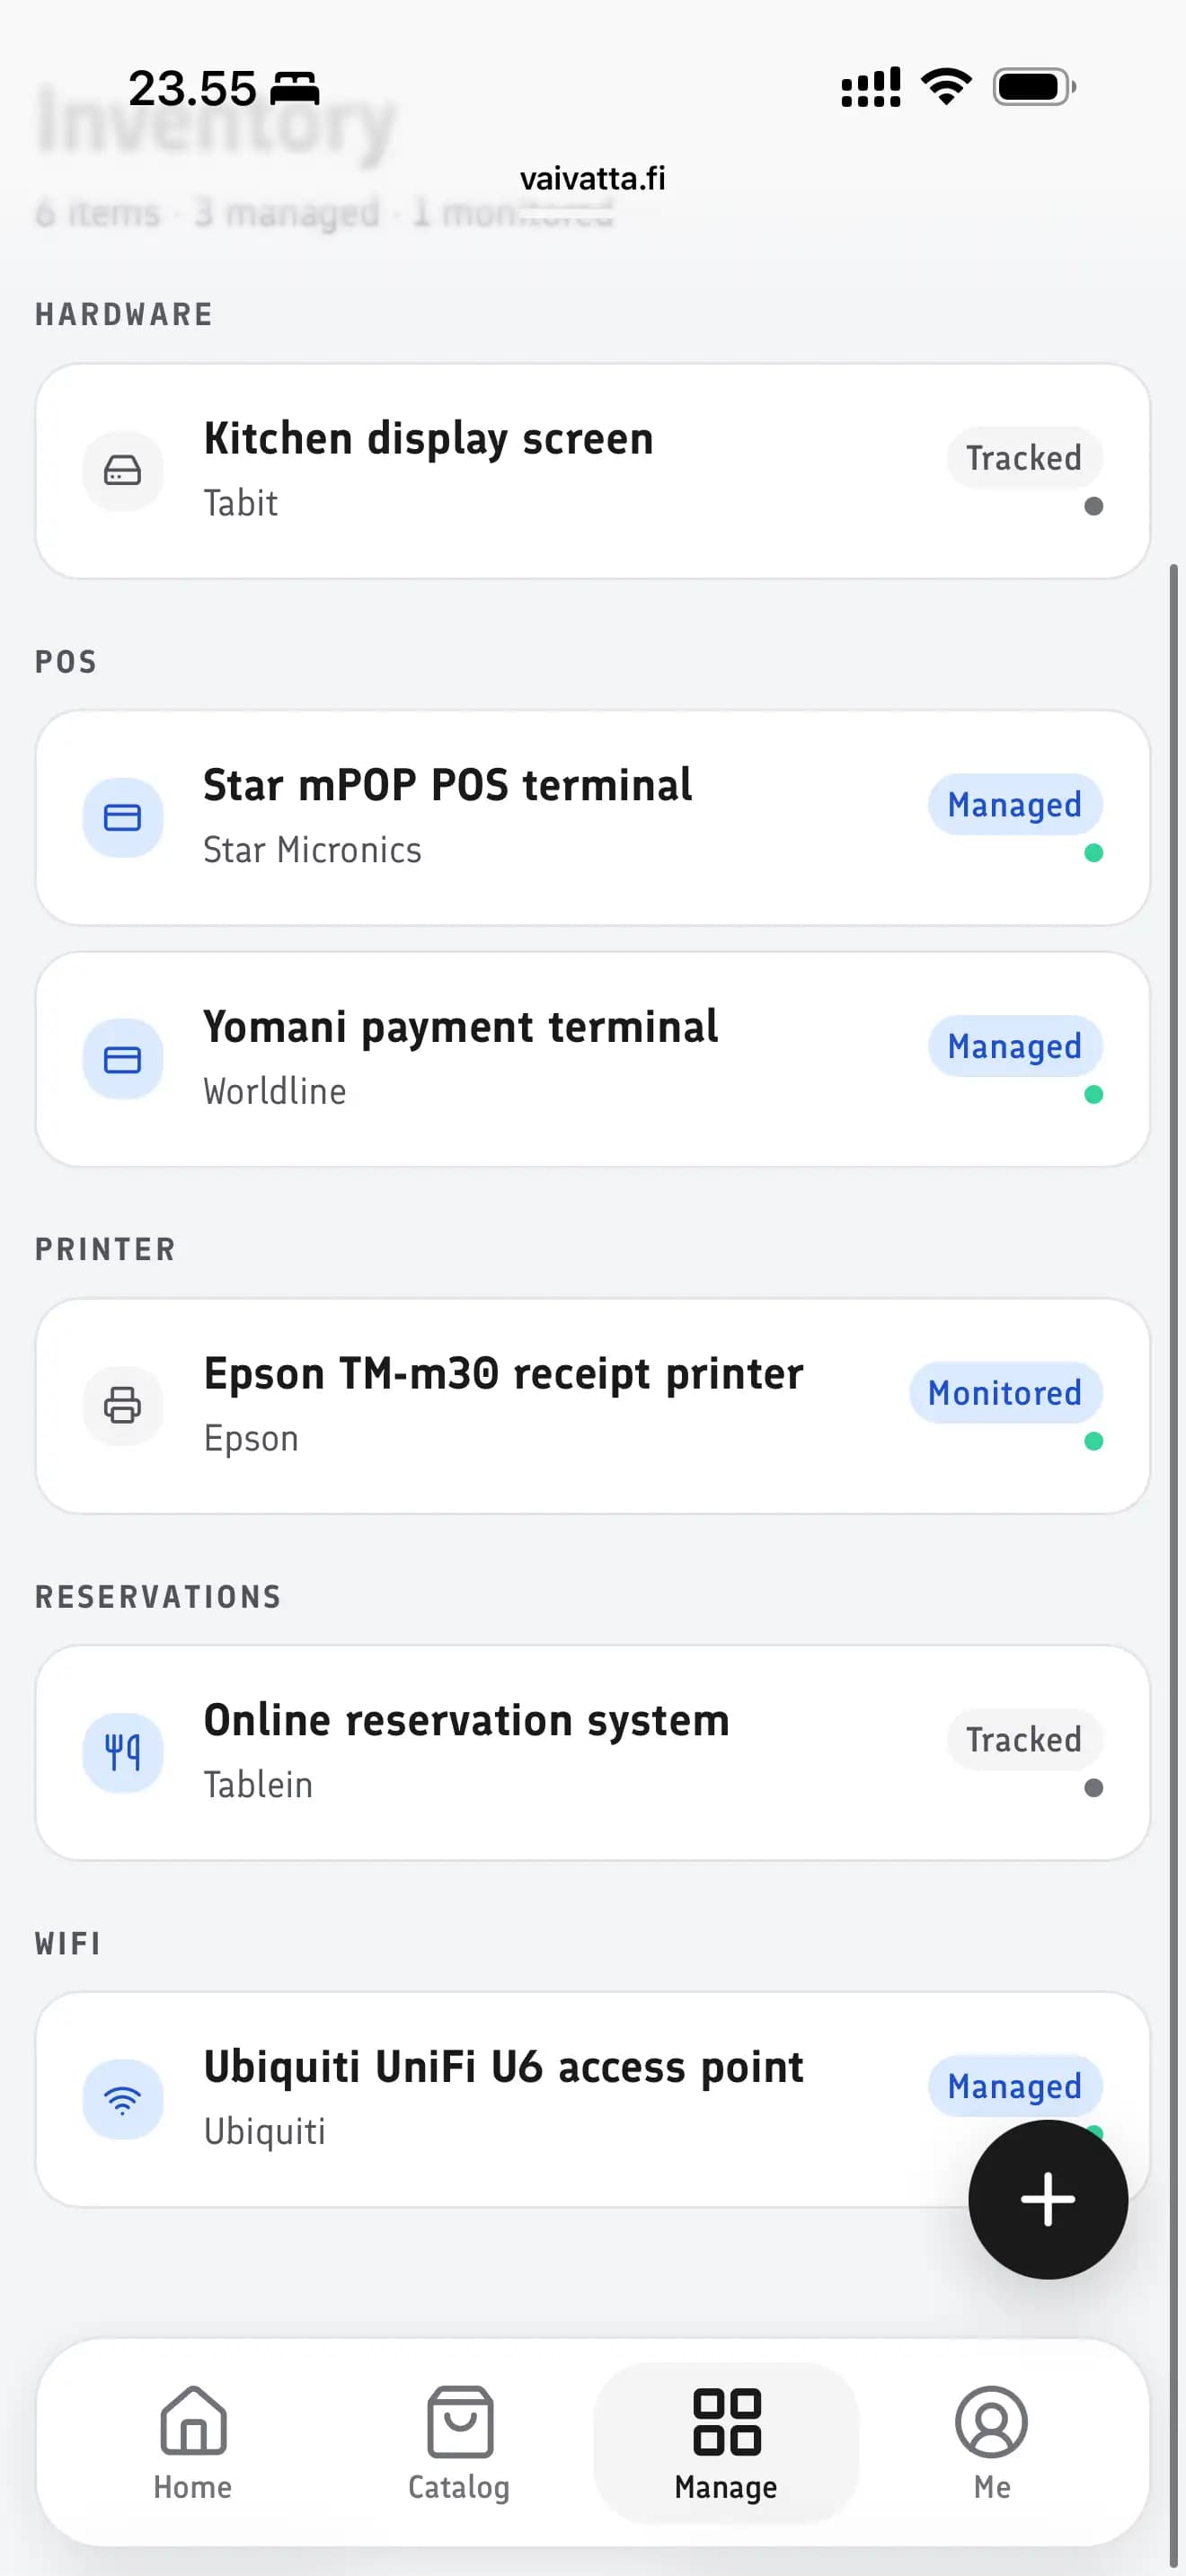Image resolution: width=1186 pixels, height=2576 pixels.
Task: Tap the black plus add-item button
Action: coord(1047,2199)
